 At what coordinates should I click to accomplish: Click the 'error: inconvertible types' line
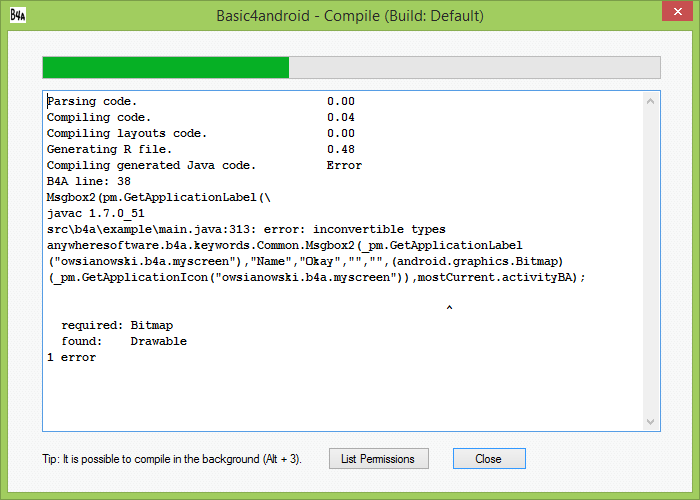point(246,229)
